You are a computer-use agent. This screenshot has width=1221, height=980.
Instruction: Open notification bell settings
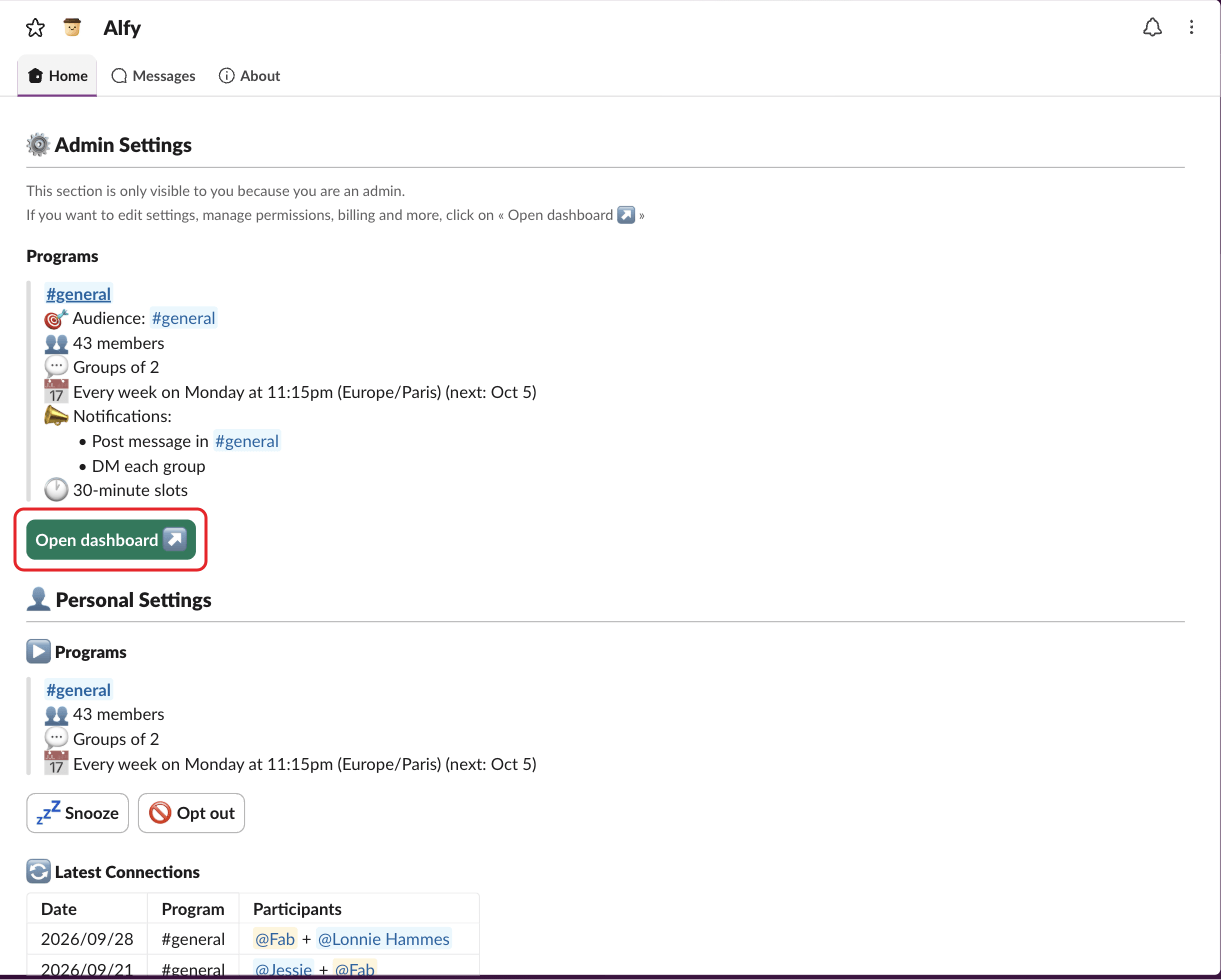pos(1152,28)
